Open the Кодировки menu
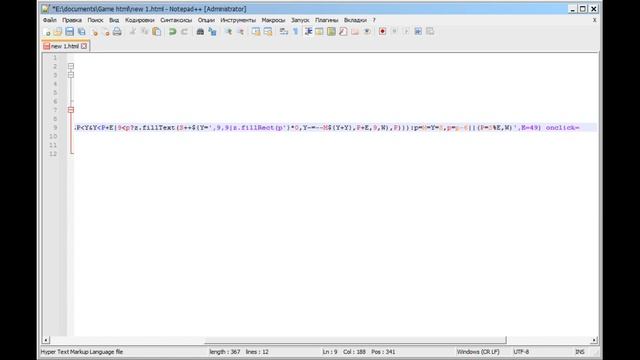Viewport: 640px width, 360px height. 140,20
